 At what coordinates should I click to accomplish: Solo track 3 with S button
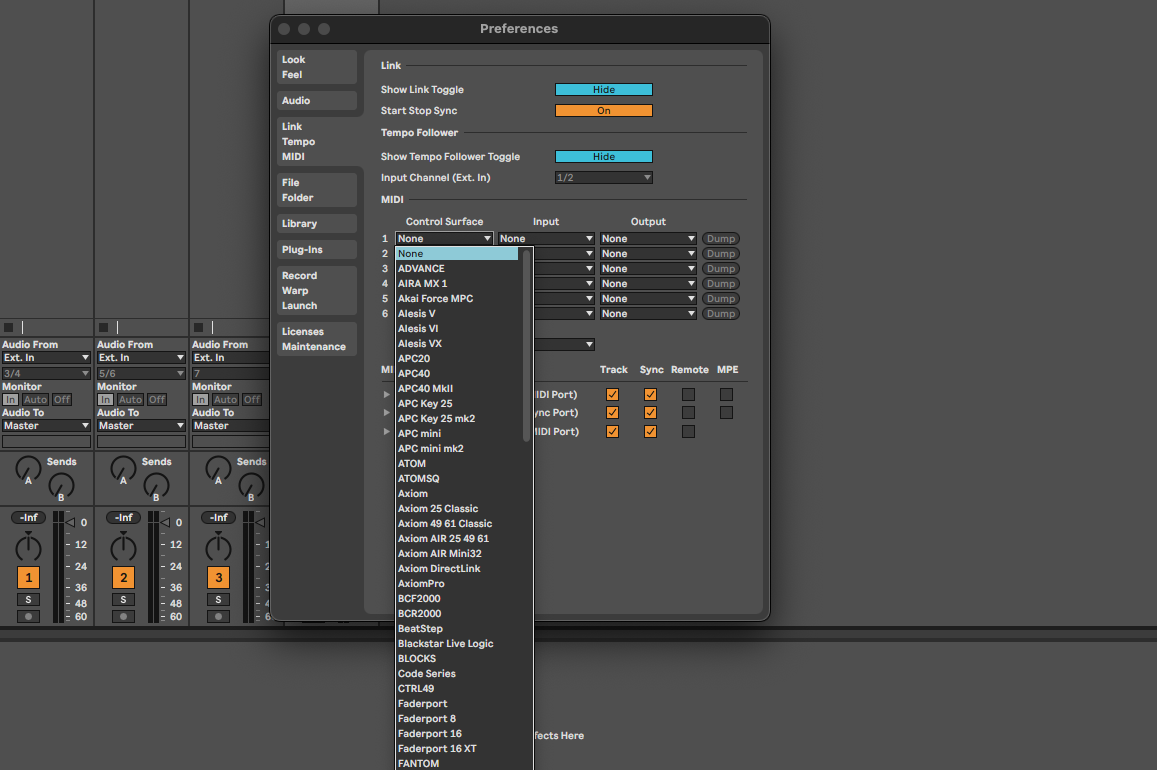[218, 600]
